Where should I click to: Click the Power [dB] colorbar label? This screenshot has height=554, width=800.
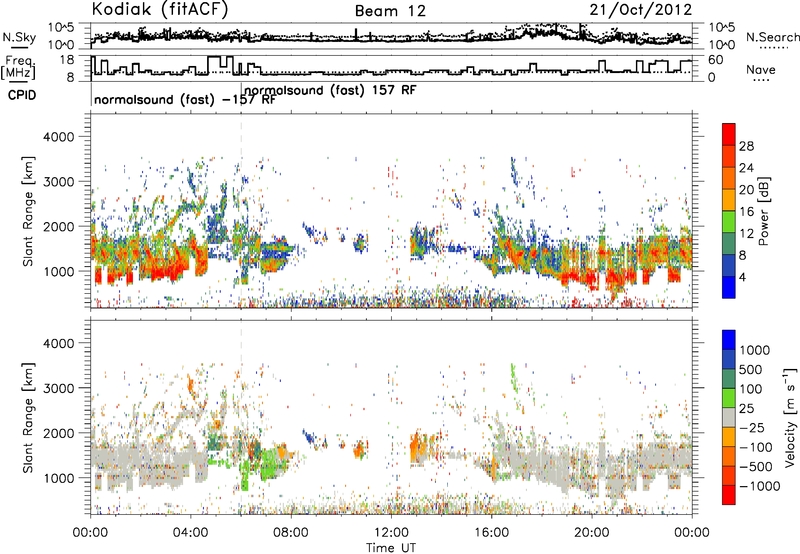tap(763, 211)
